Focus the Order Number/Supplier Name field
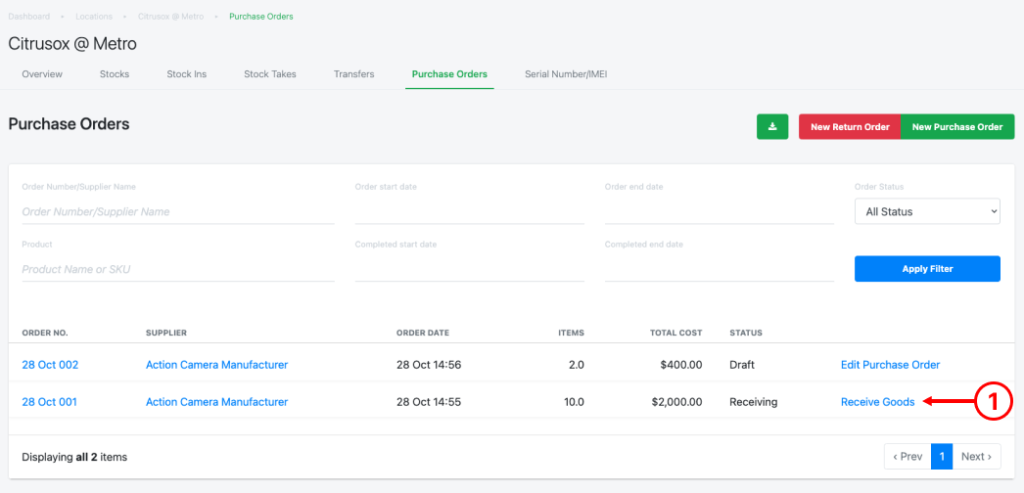Image resolution: width=1024 pixels, height=493 pixels. [x=177, y=212]
